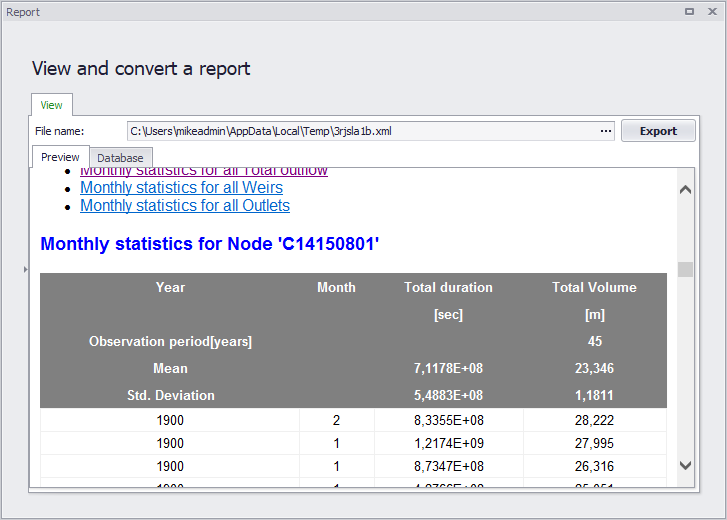Click the month cell with value 2
Screen dimensions: 727x520
point(337,420)
